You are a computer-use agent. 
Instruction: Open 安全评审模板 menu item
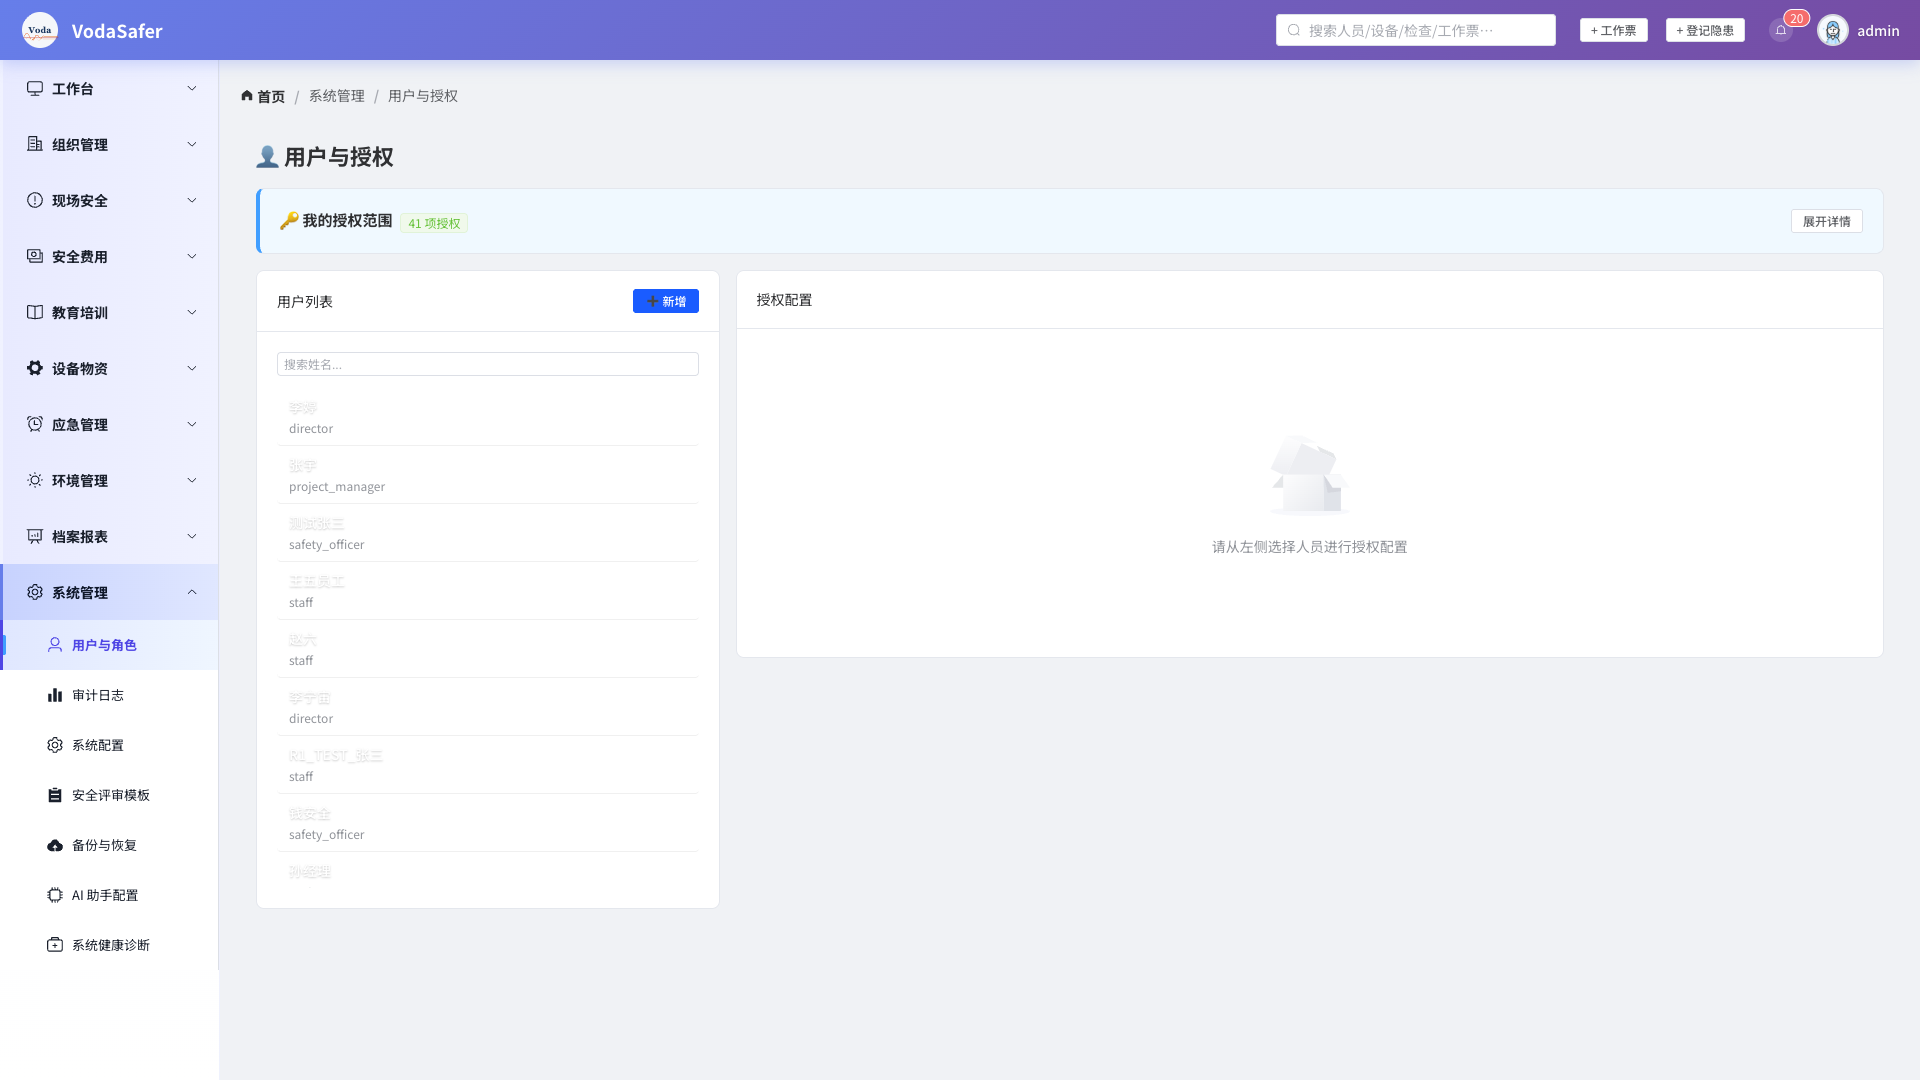109,795
